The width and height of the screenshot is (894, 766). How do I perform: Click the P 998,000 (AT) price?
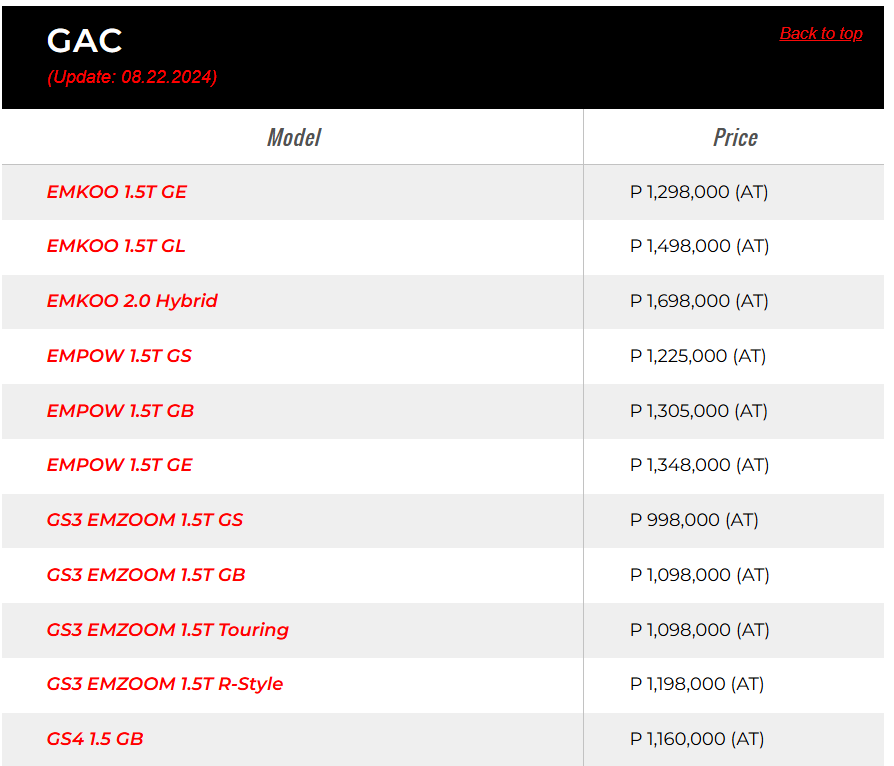(694, 520)
